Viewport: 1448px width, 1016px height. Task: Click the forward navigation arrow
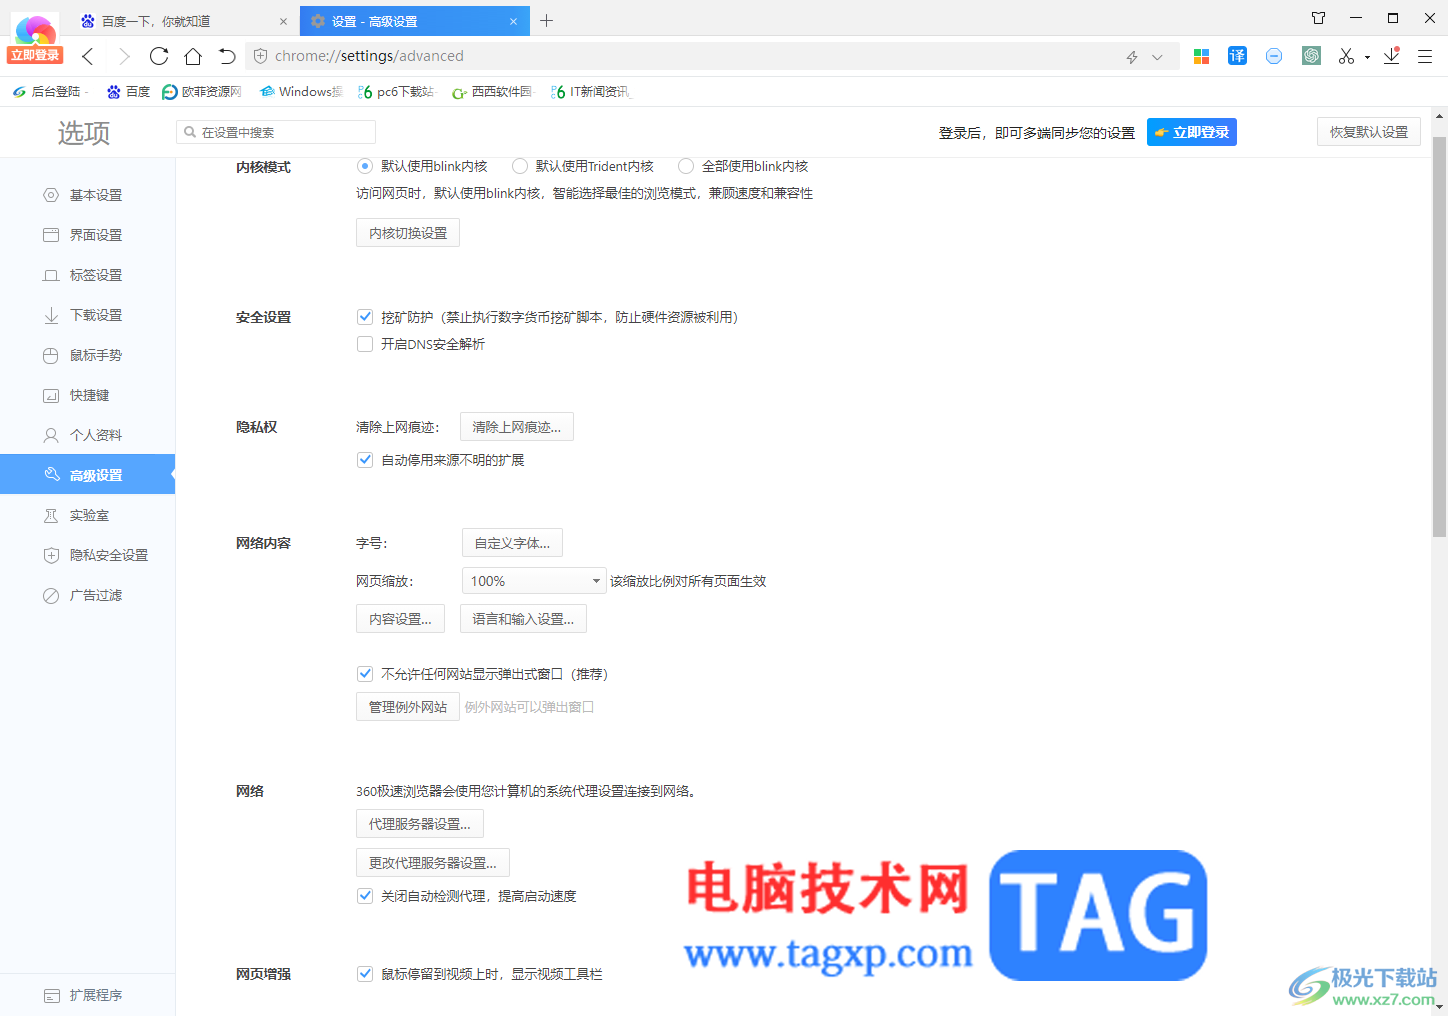coord(124,56)
